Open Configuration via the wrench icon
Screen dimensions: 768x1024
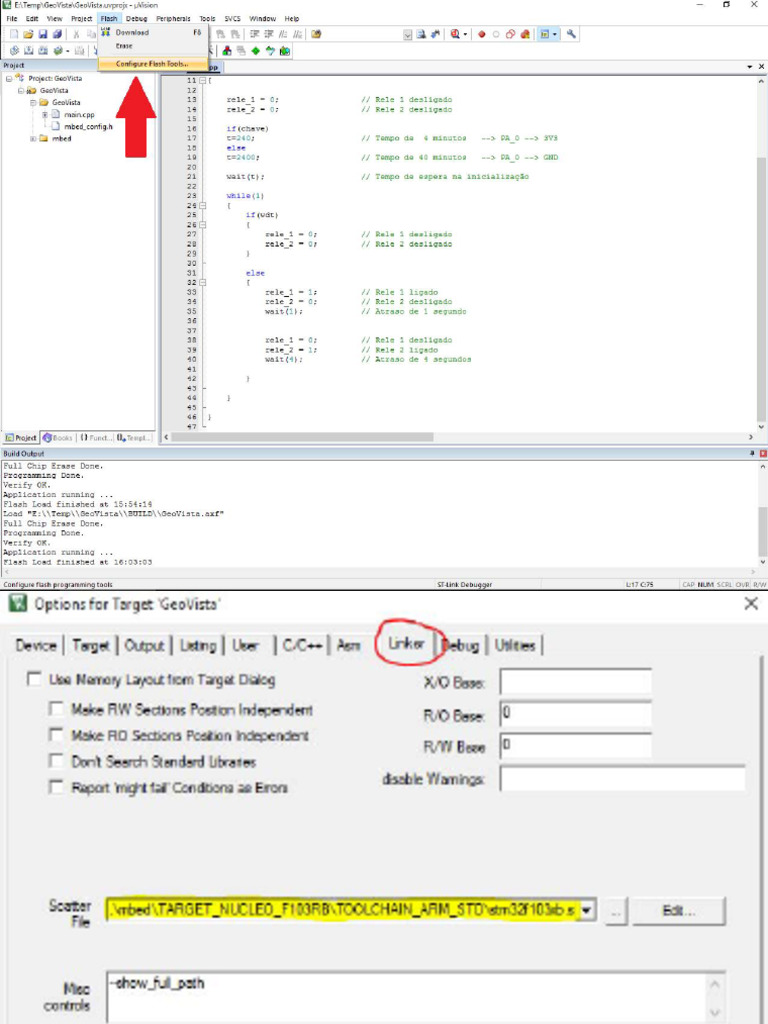(x=571, y=34)
